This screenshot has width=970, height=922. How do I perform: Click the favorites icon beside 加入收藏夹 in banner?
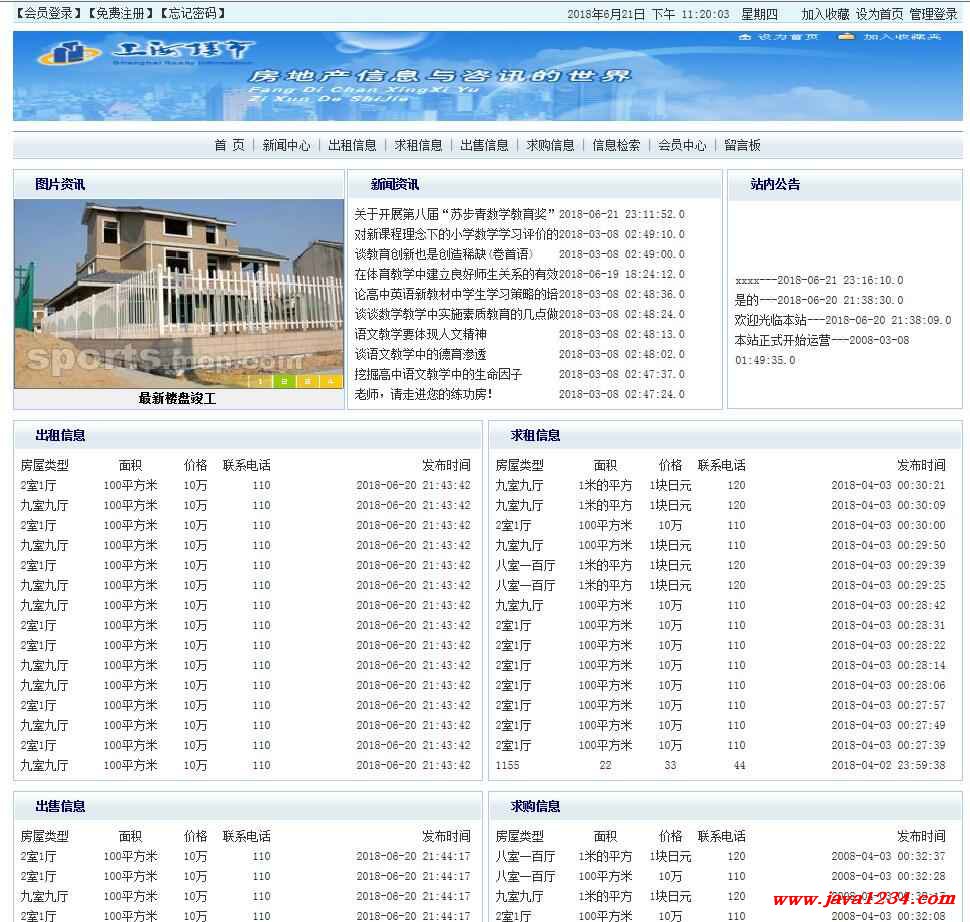[x=846, y=37]
